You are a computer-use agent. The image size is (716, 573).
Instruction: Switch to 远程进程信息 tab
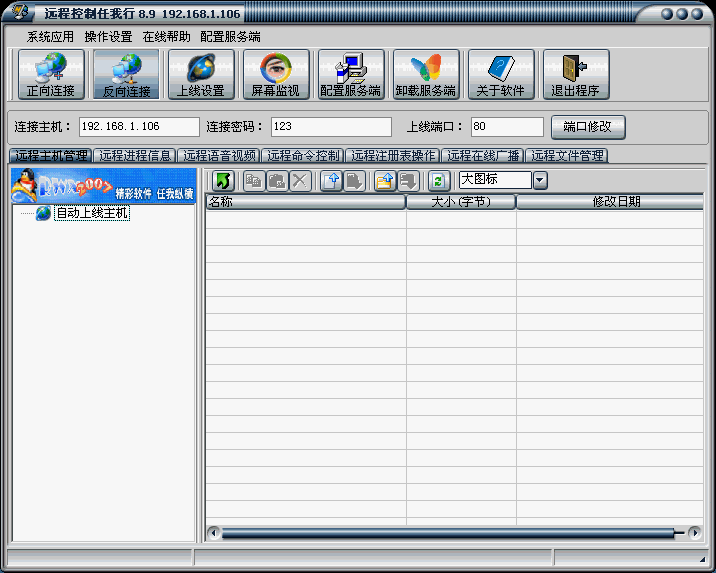click(135, 156)
